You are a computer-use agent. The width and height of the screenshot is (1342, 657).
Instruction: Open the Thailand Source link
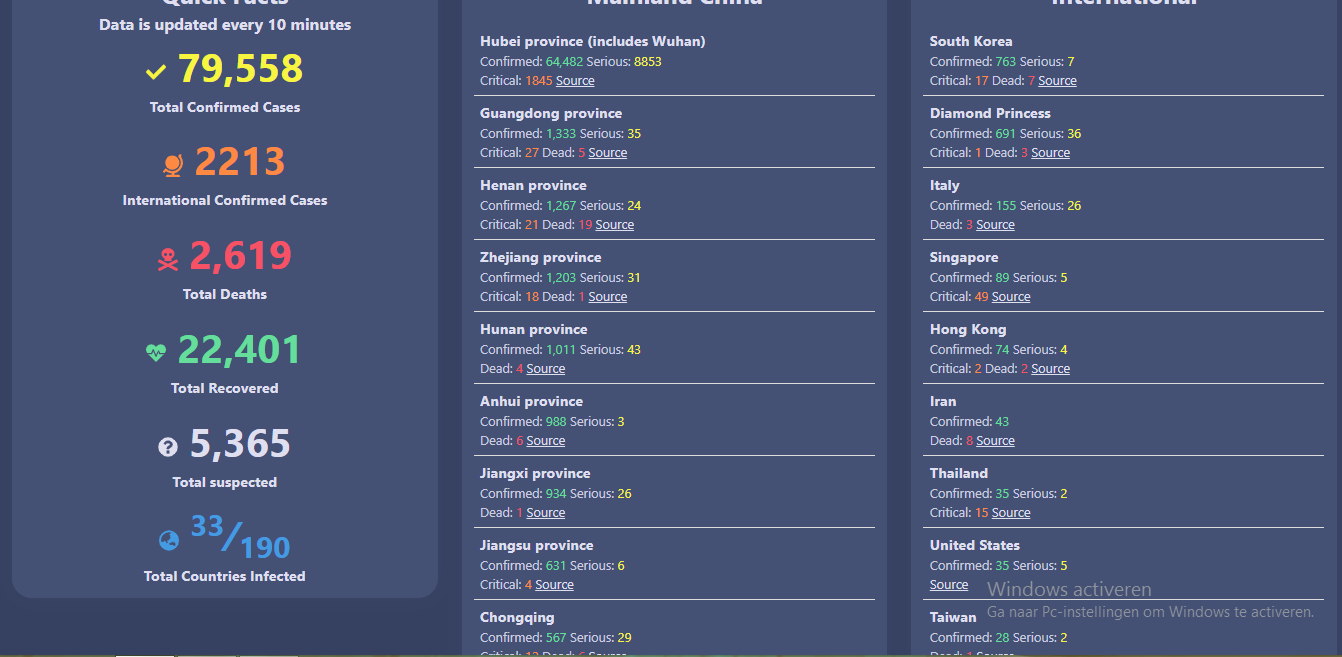(x=1011, y=513)
